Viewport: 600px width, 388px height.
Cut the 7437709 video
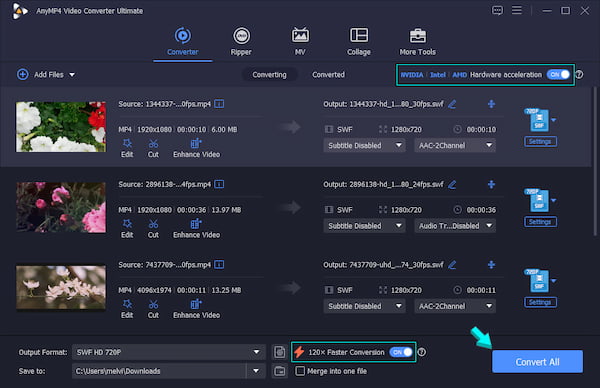153,309
